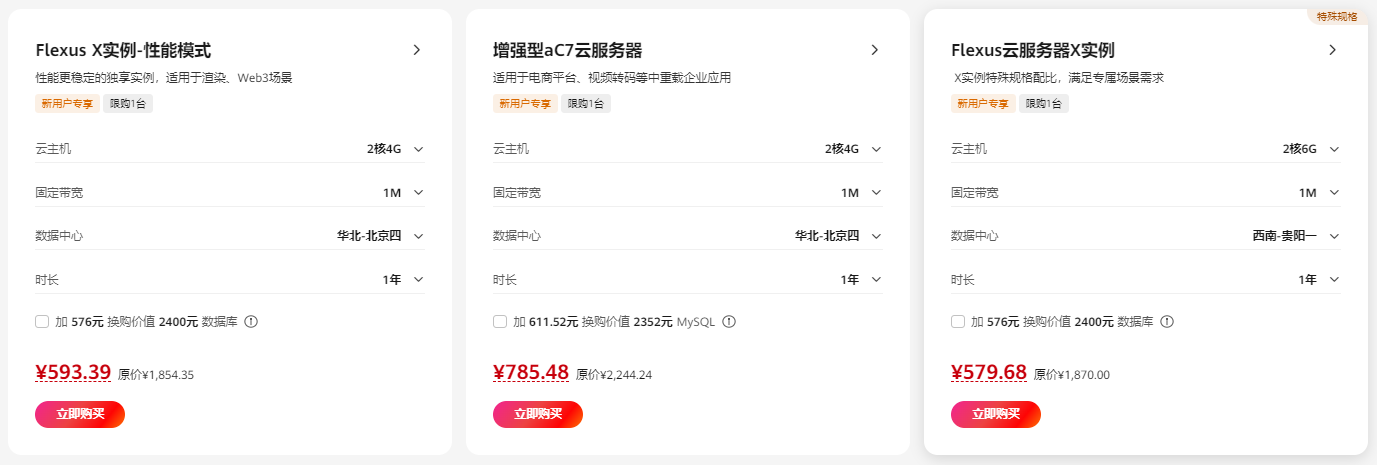1377x465 pixels.
Task: Enable 576元 database add-on in first card
Action: 42,322
